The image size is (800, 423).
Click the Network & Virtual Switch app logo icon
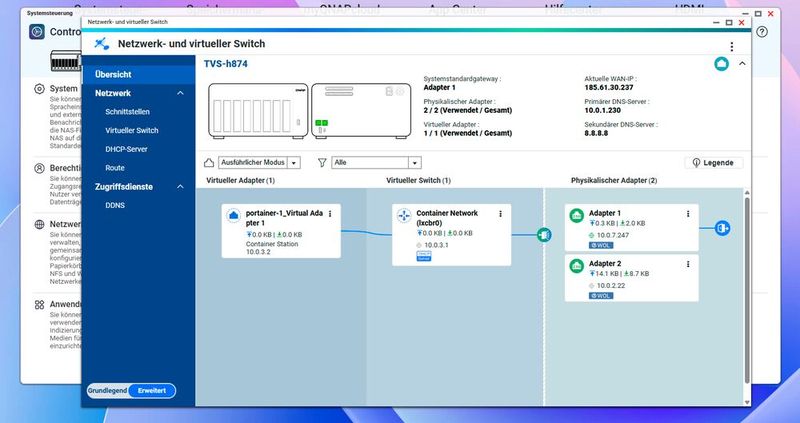point(102,44)
